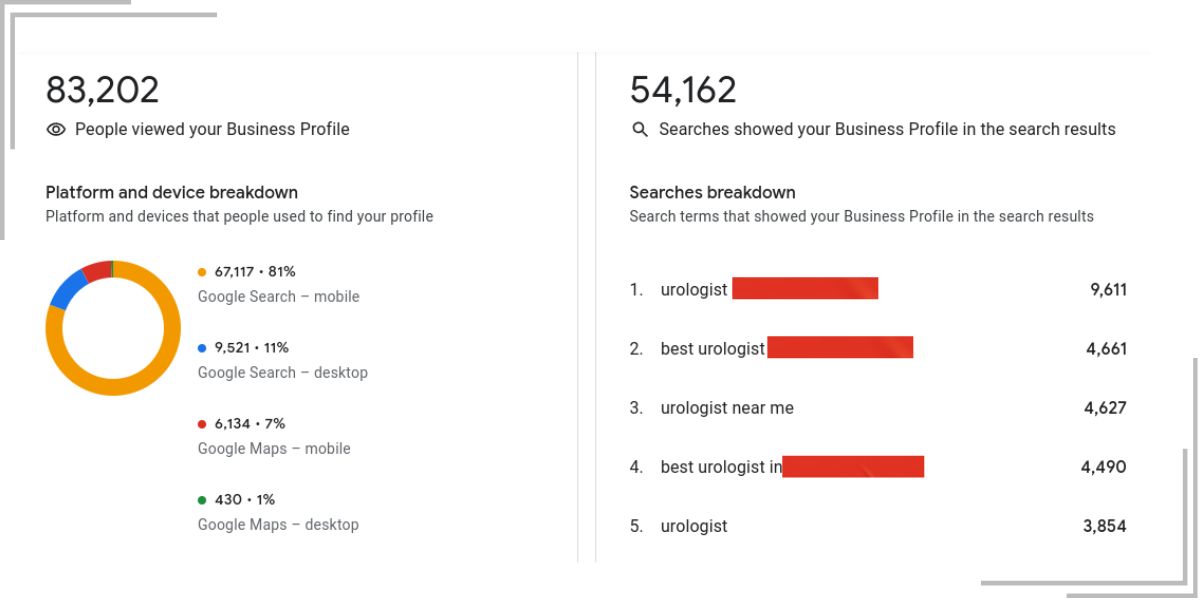The image size is (1200, 600).
Task: Click the 9,611 search count value
Action: [x=1108, y=290]
